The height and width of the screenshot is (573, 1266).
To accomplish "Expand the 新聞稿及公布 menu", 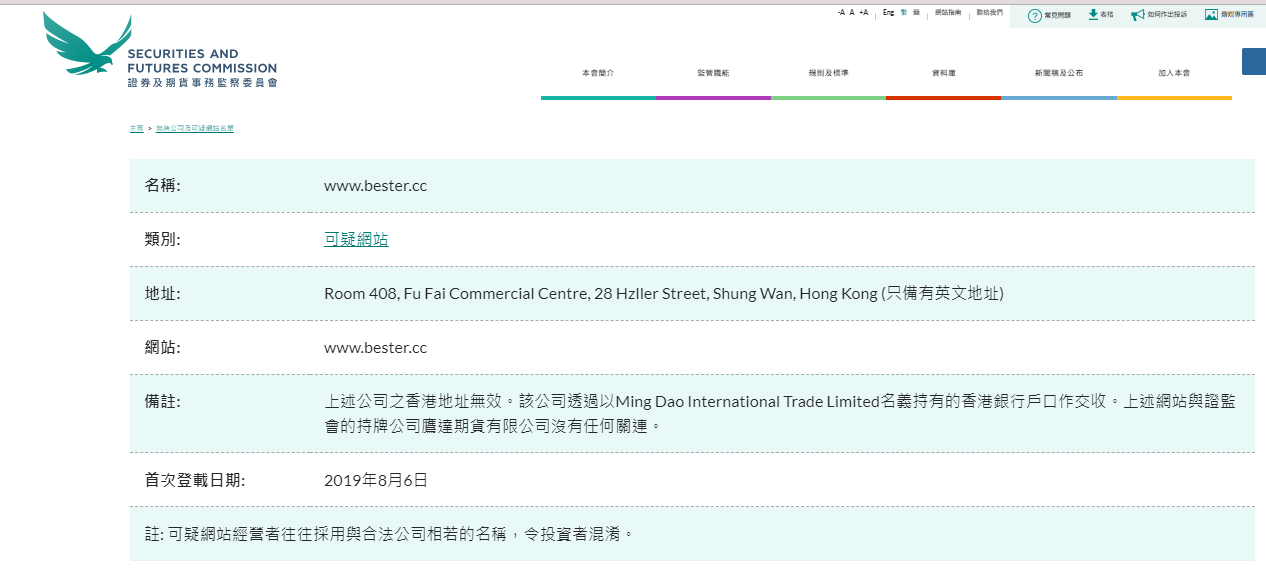I will pyautogui.click(x=1058, y=73).
